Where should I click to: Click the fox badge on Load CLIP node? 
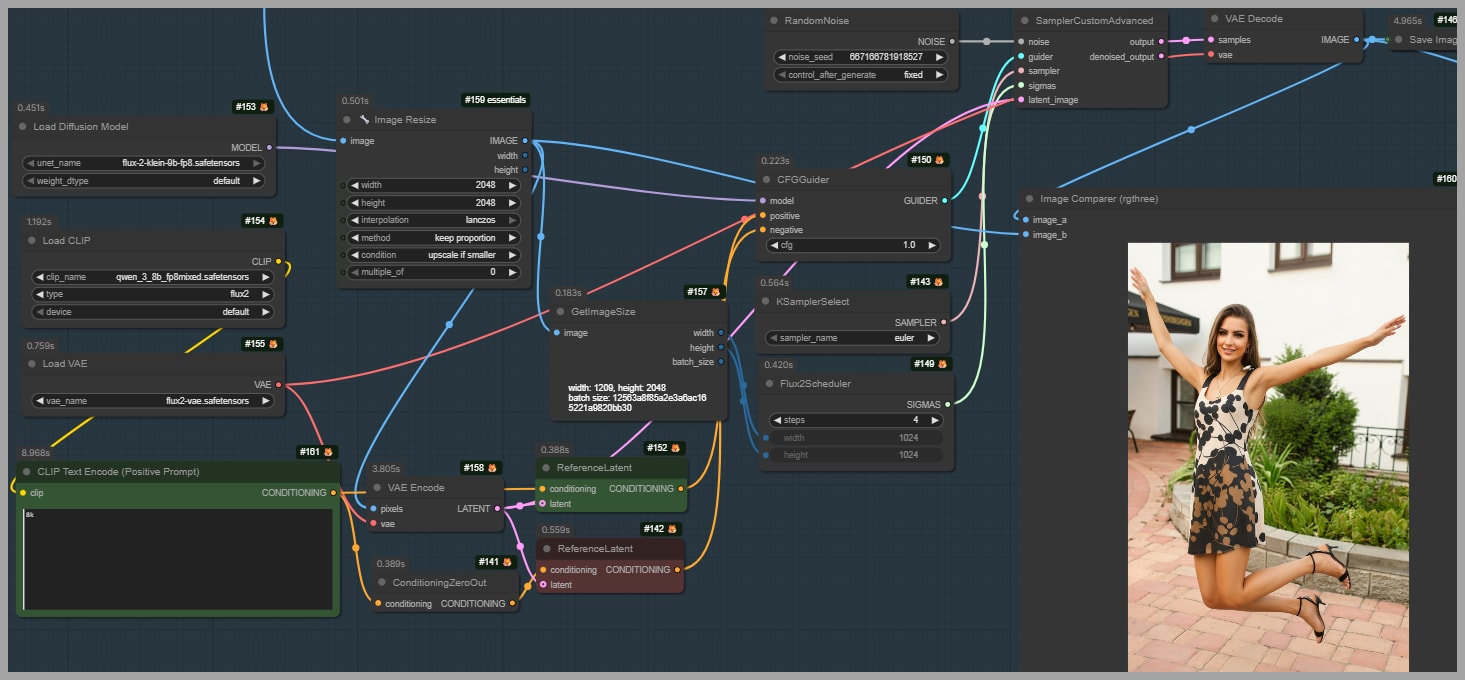coord(274,221)
